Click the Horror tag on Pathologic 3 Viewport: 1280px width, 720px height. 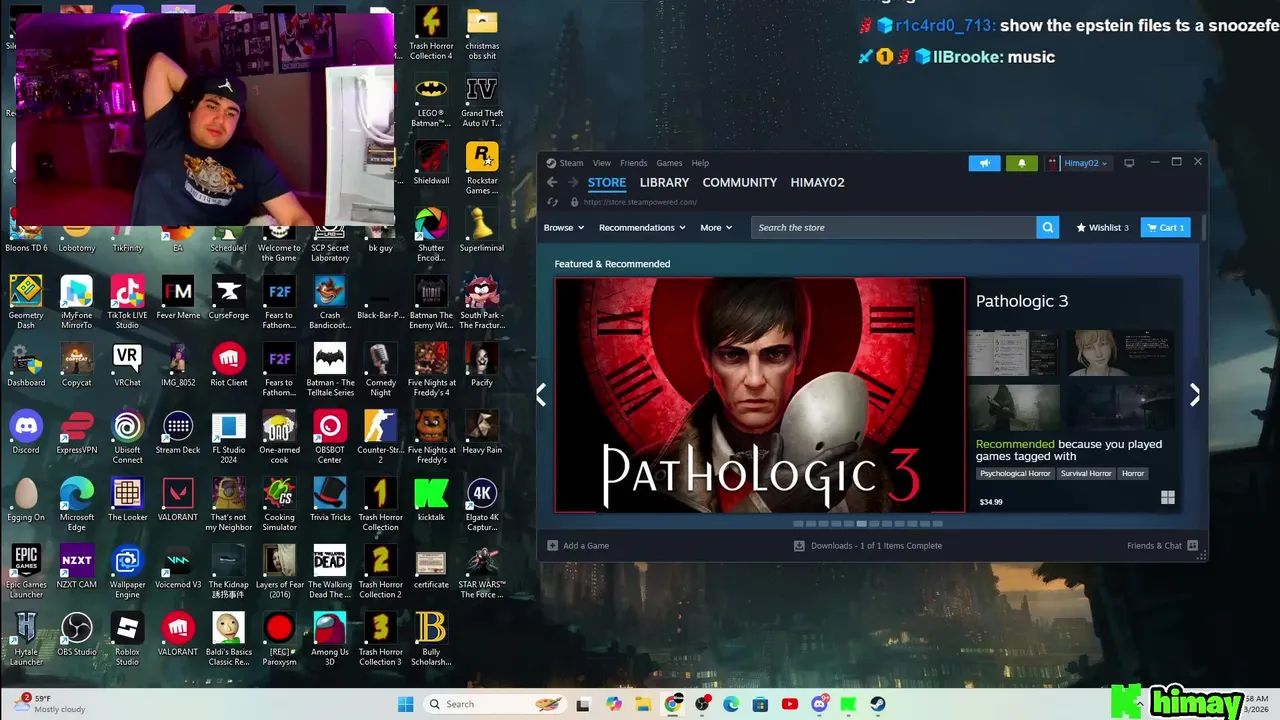(1133, 474)
